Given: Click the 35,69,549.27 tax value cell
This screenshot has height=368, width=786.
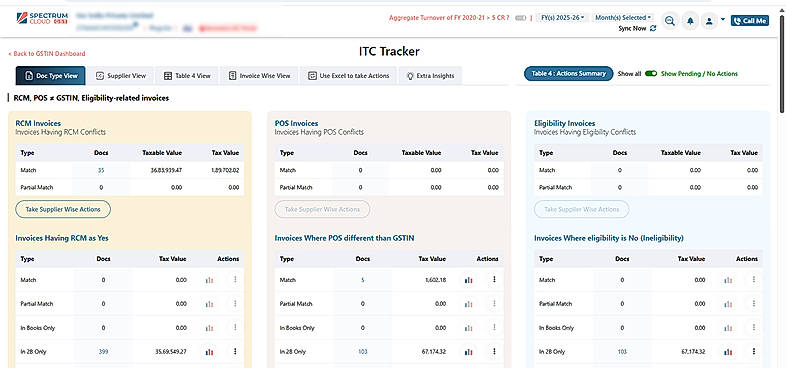Looking at the screenshot, I should [x=170, y=352].
